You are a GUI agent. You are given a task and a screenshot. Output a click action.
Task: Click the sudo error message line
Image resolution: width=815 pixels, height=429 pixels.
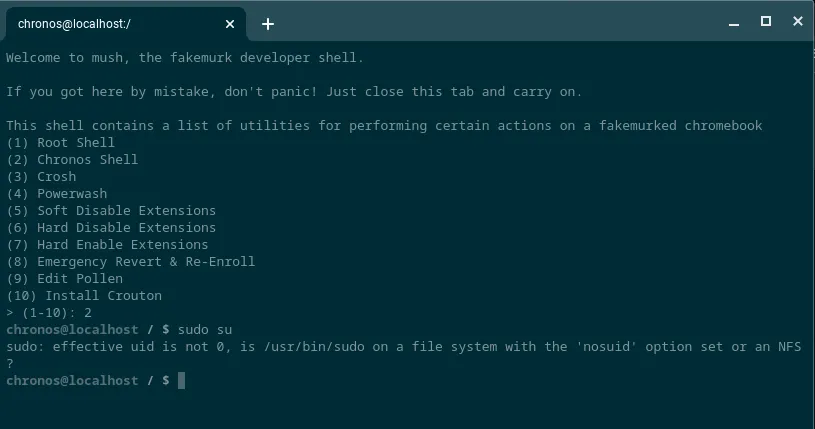tap(403, 347)
